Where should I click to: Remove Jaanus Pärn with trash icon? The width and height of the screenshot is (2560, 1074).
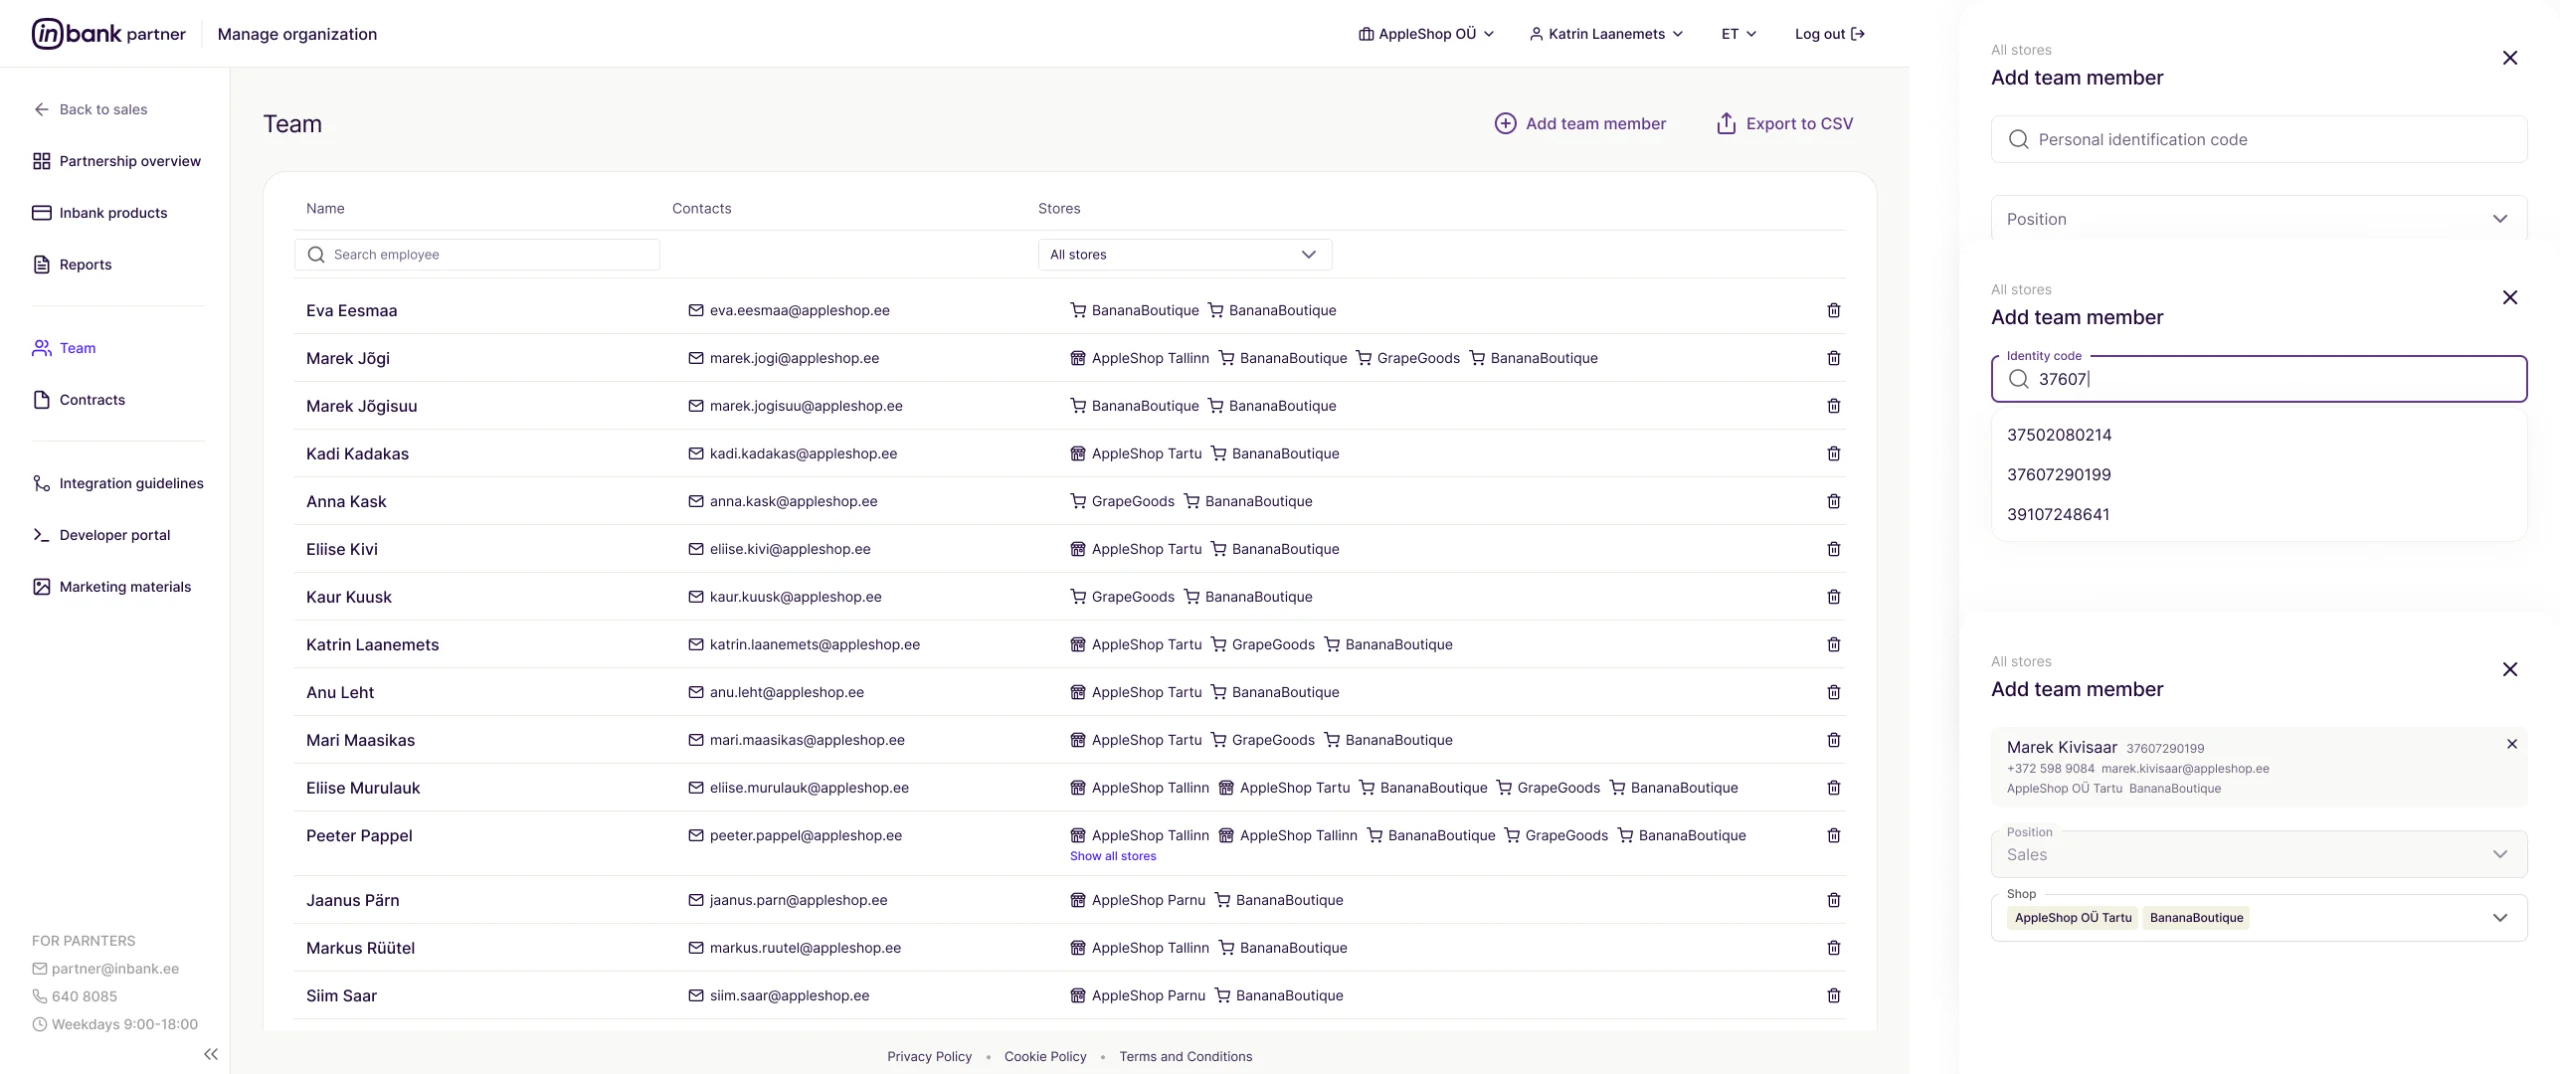coord(1833,900)
